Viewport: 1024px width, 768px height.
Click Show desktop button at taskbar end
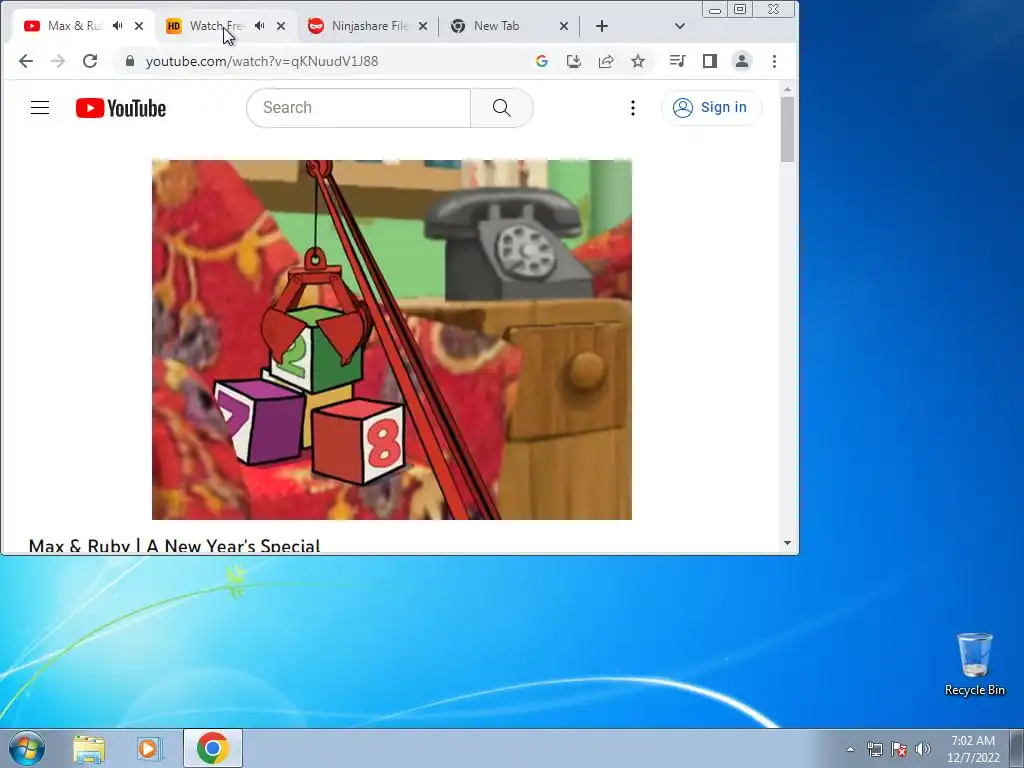(x=1017, y=748)
